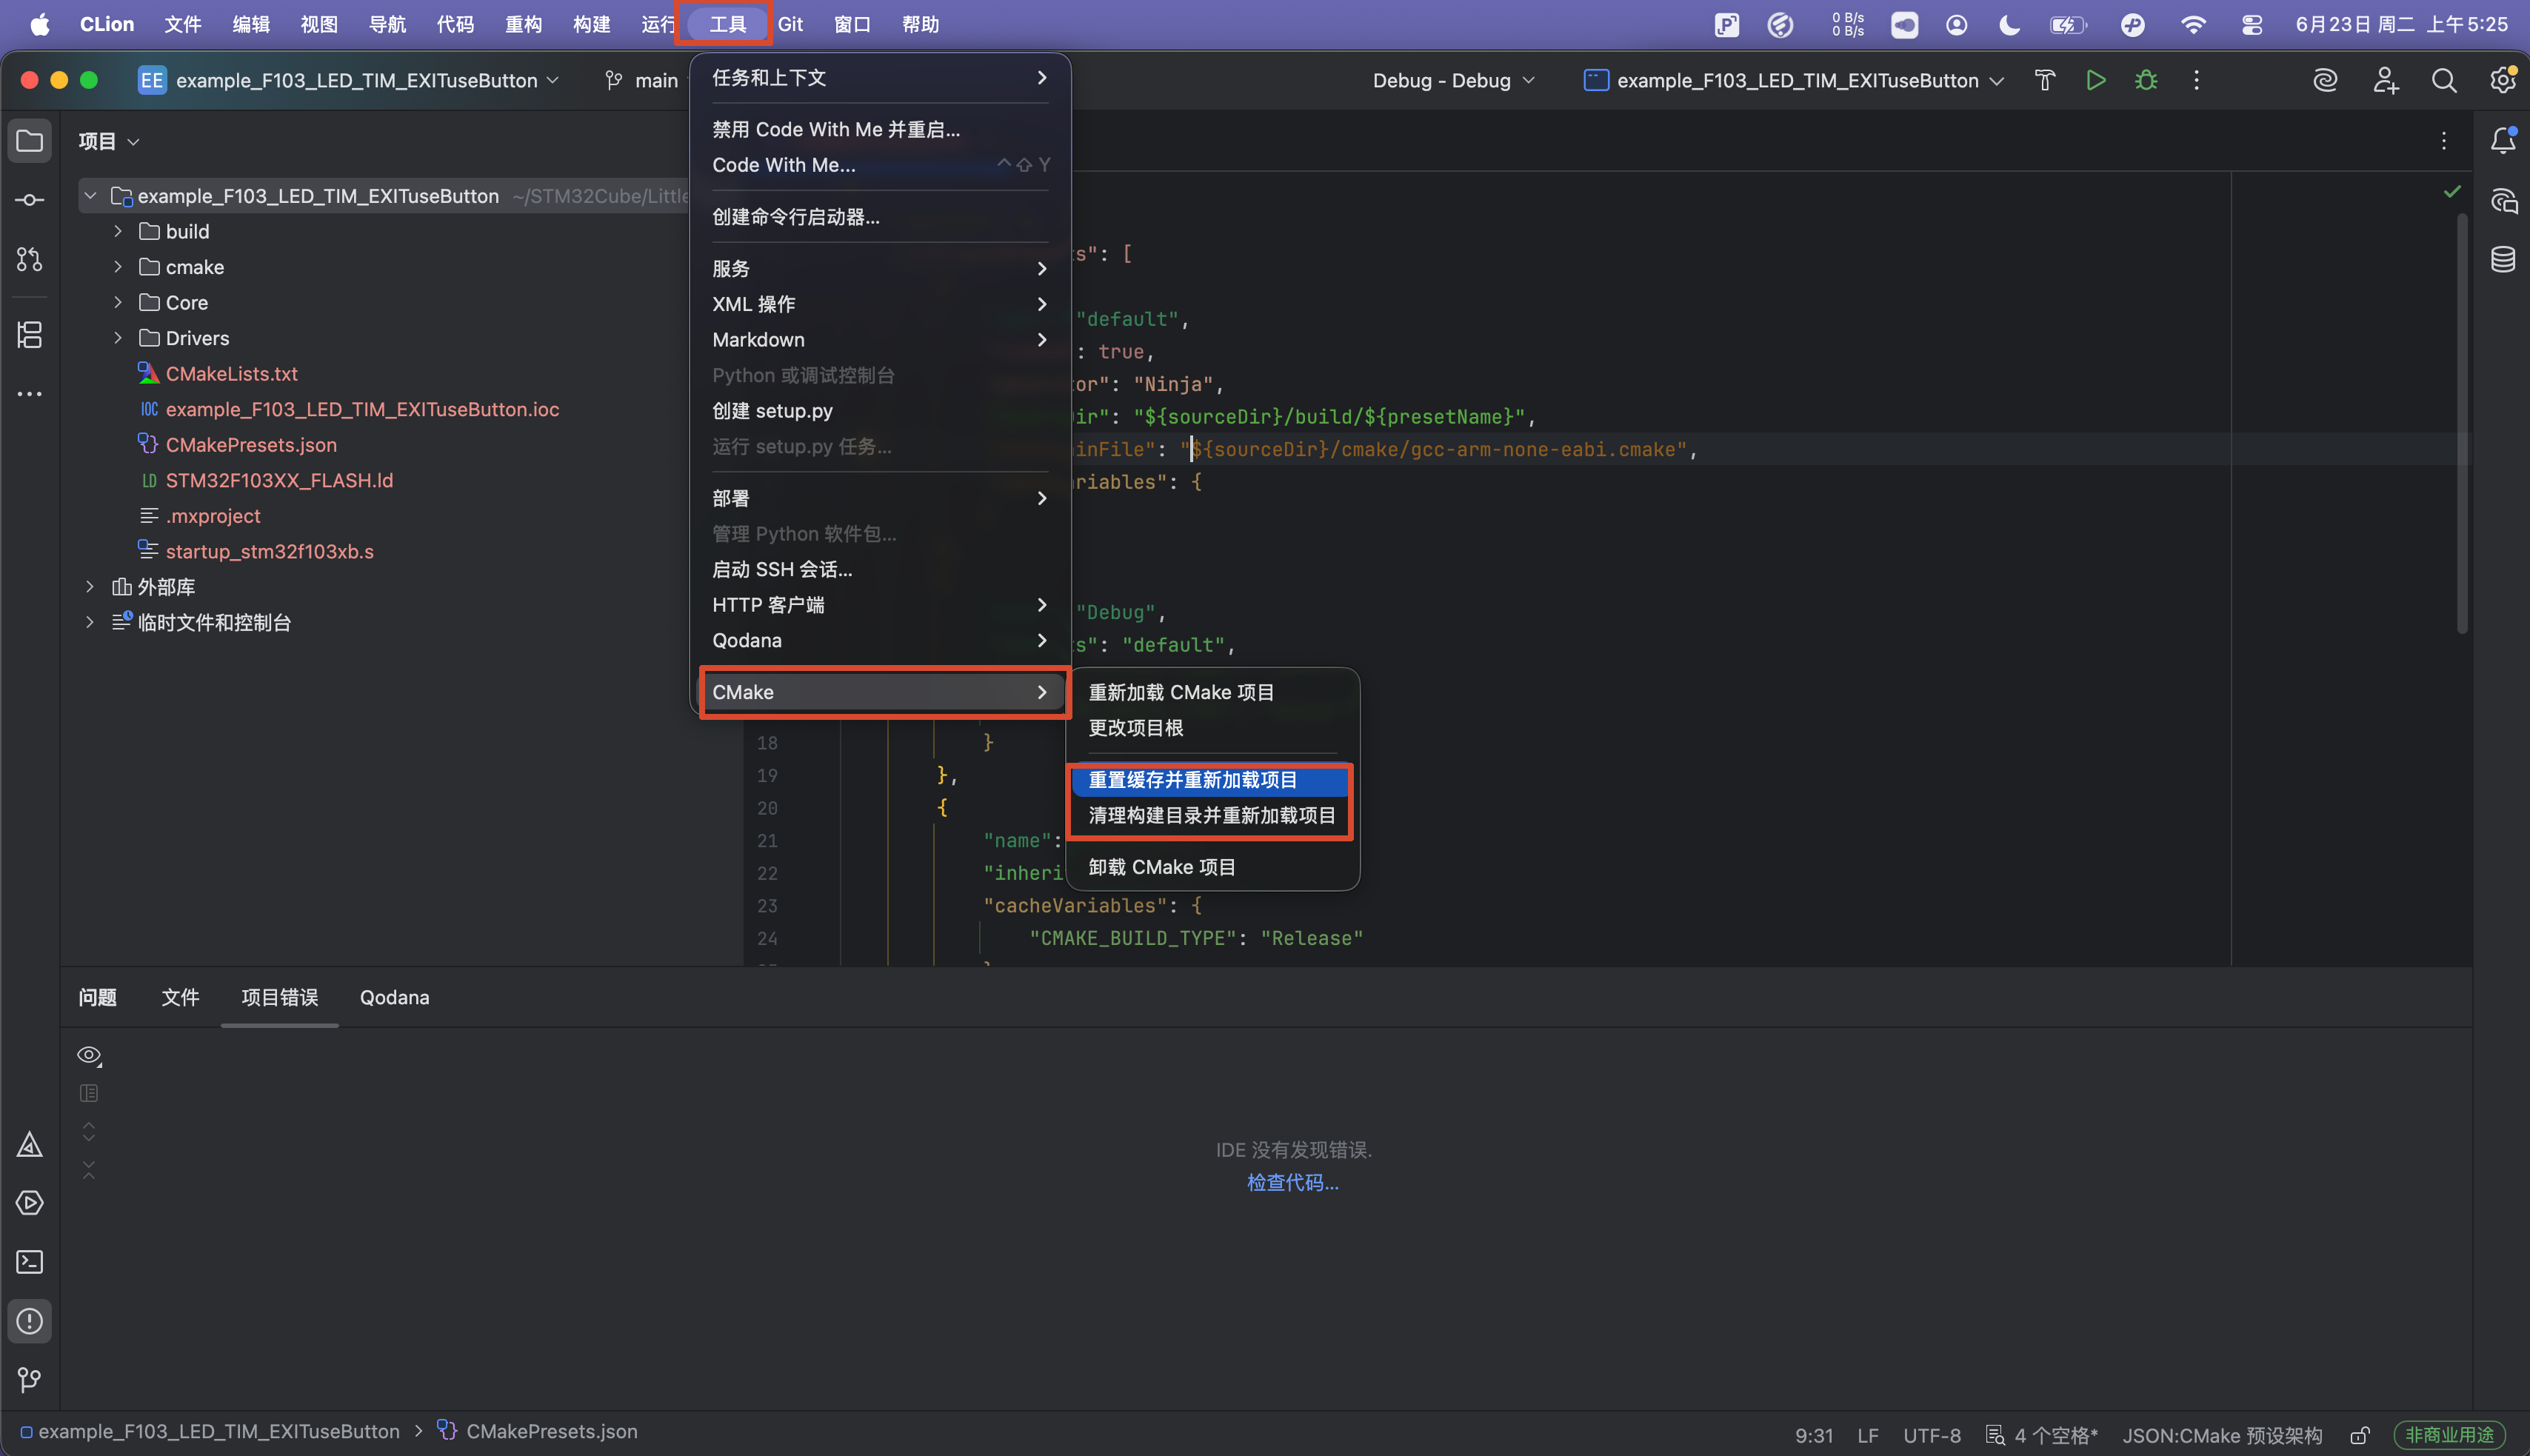Viewport: 2530px width, 1456px height.
Task: Open the Terminal tool window icon
Action: [x=30, y=1262]
